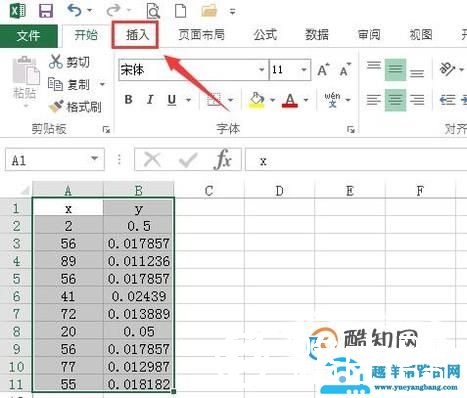Open the 文件 menu
467x398 pixels.
29,35
